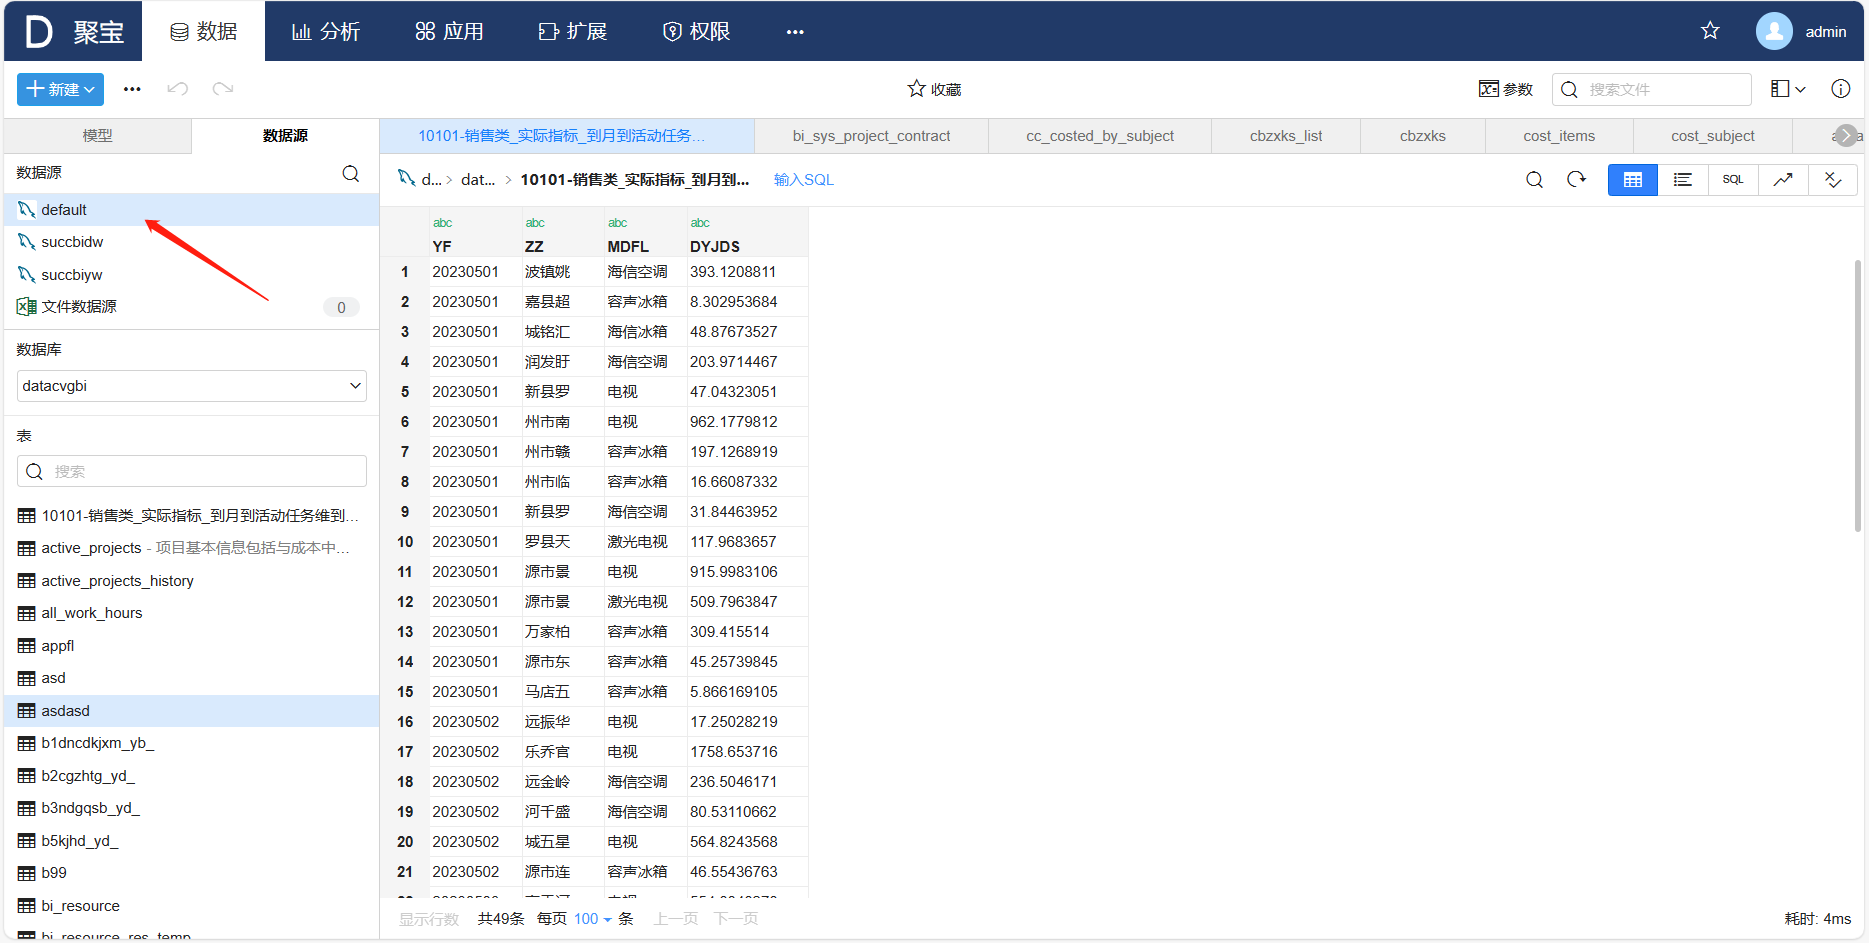
Task: Open table asdasd
Action: tap(192, 711)
